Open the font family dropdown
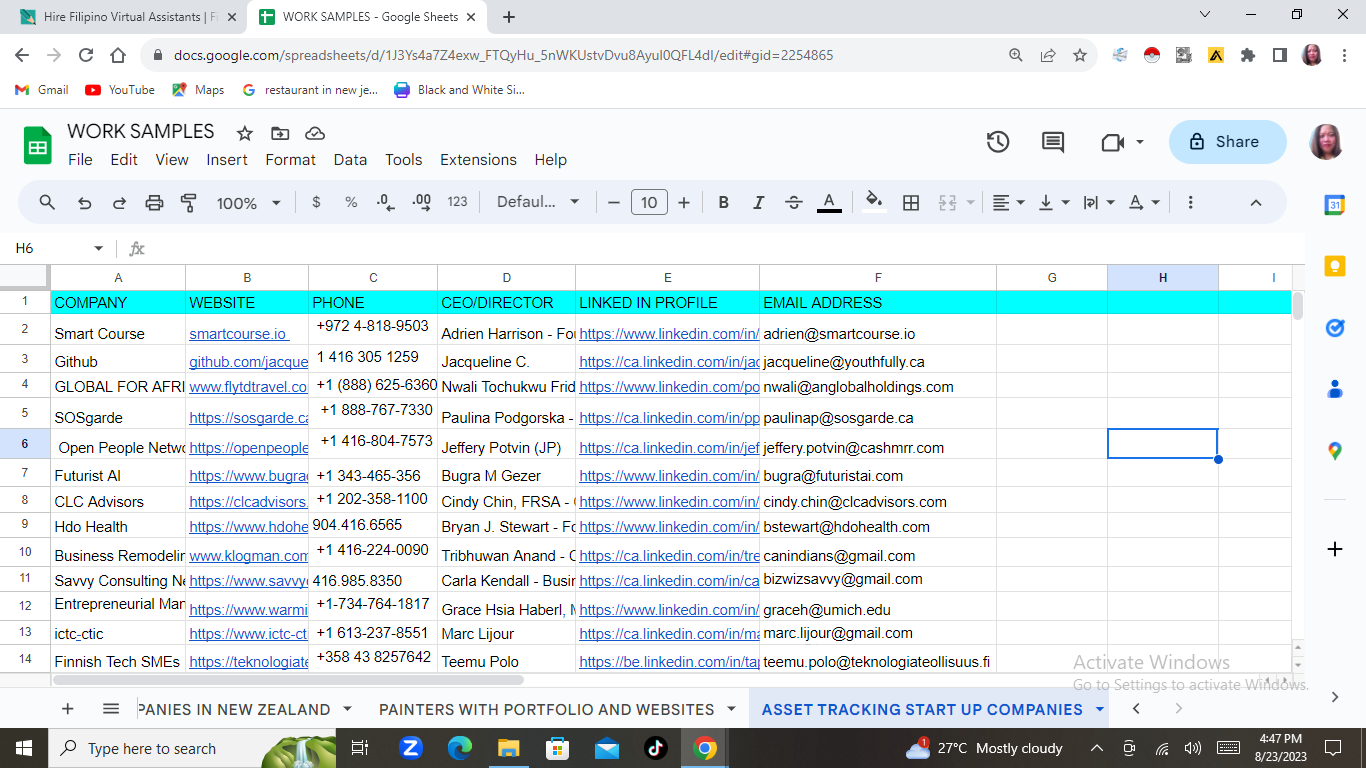Image resolution: width=1366 pixels, height=768 pixels. tap(538, 202)
